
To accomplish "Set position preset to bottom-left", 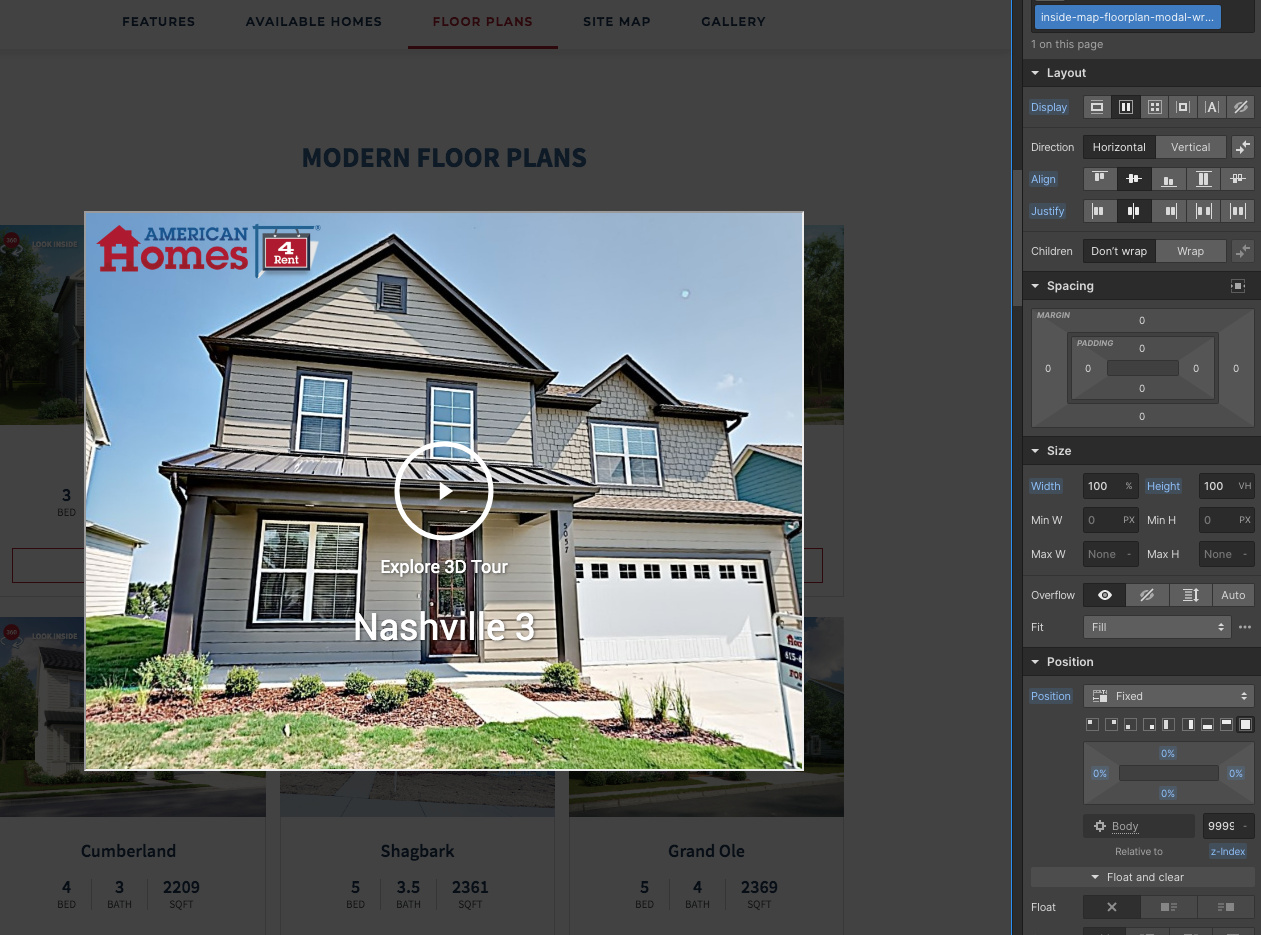I will 1131,724.
